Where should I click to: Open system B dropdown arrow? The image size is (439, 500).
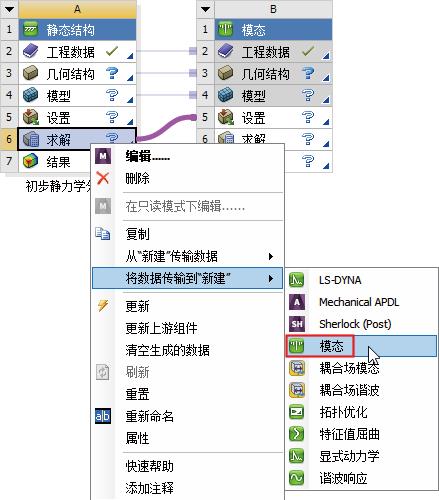pos(205,9)
